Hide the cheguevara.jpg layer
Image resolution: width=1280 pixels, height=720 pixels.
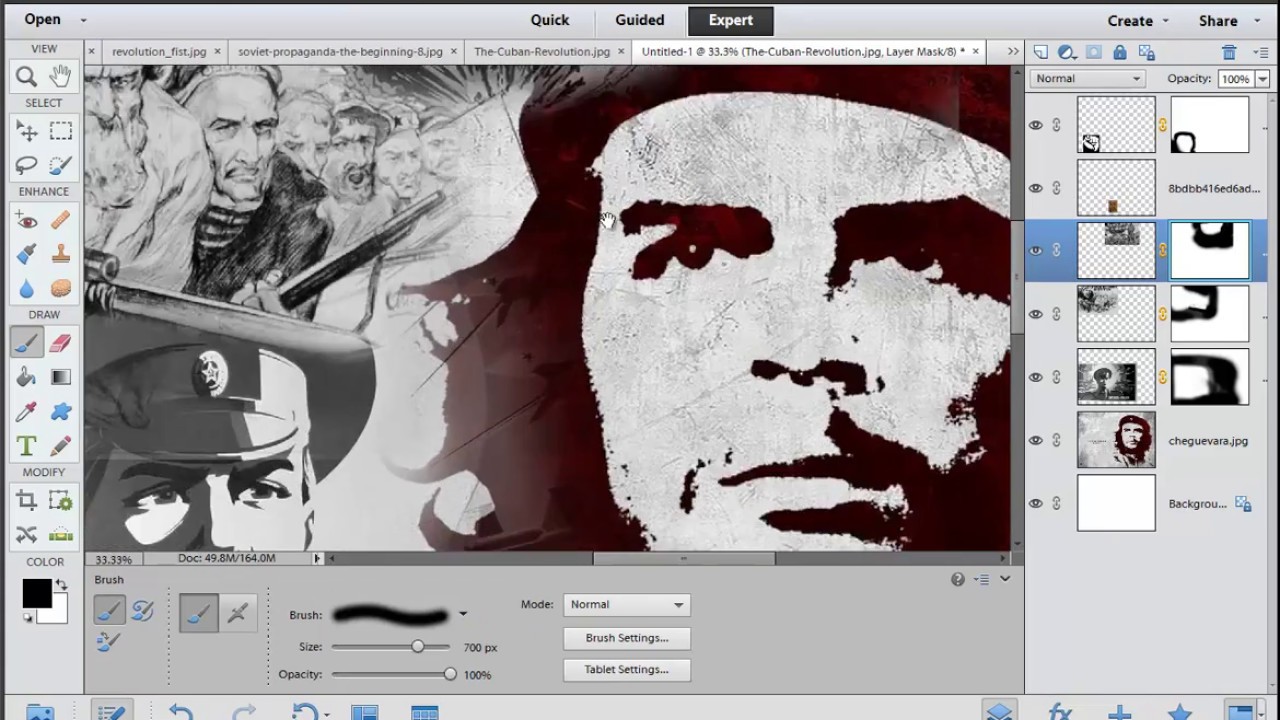coord(1036,440)
